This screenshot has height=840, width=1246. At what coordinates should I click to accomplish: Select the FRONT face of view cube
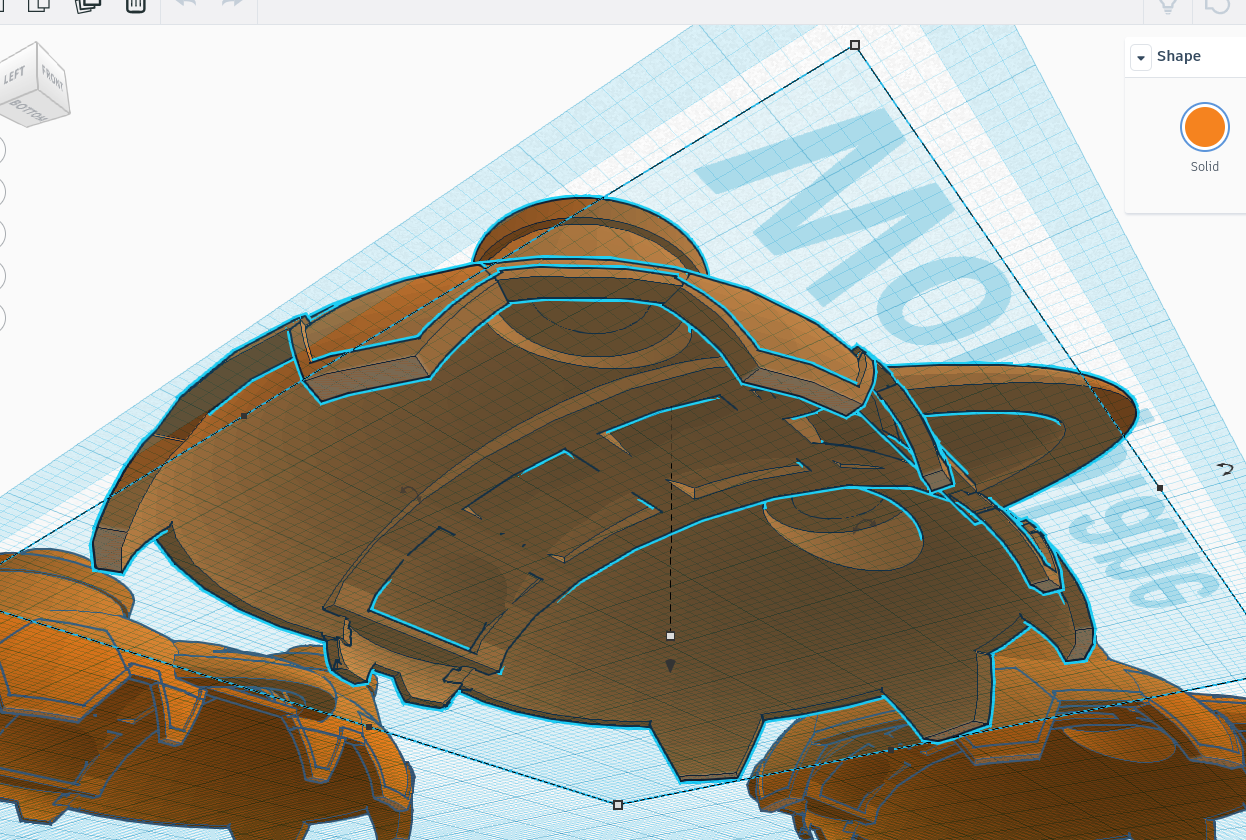coord(52,79)
